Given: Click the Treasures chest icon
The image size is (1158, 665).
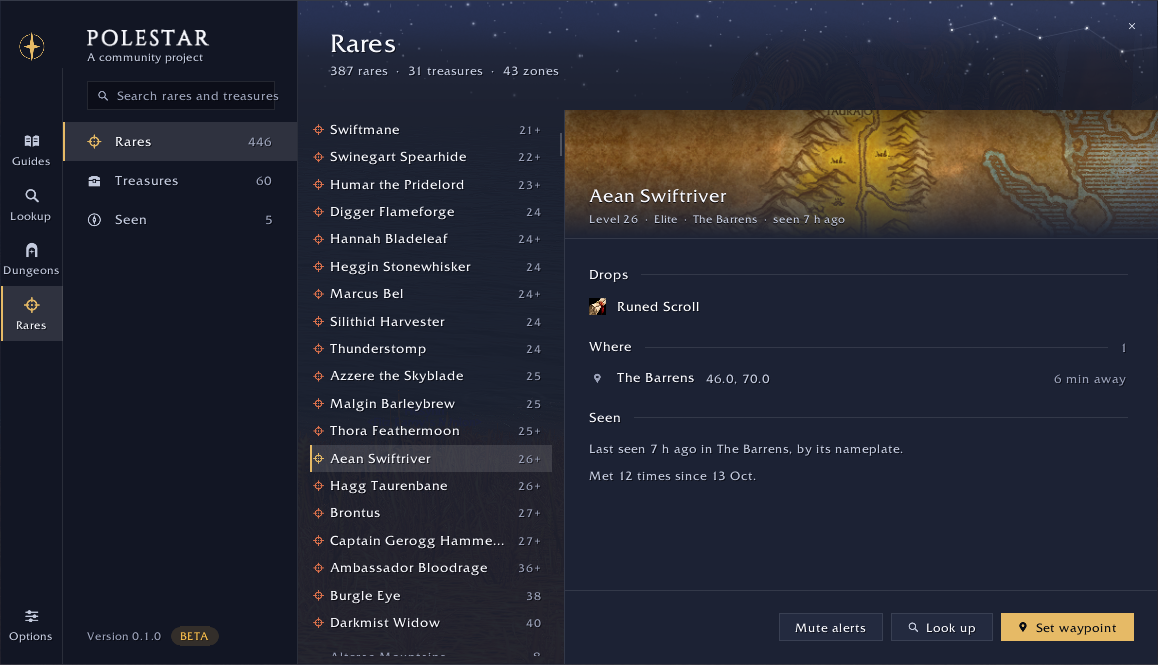Looking at the screenshot, I should point(95,181).
